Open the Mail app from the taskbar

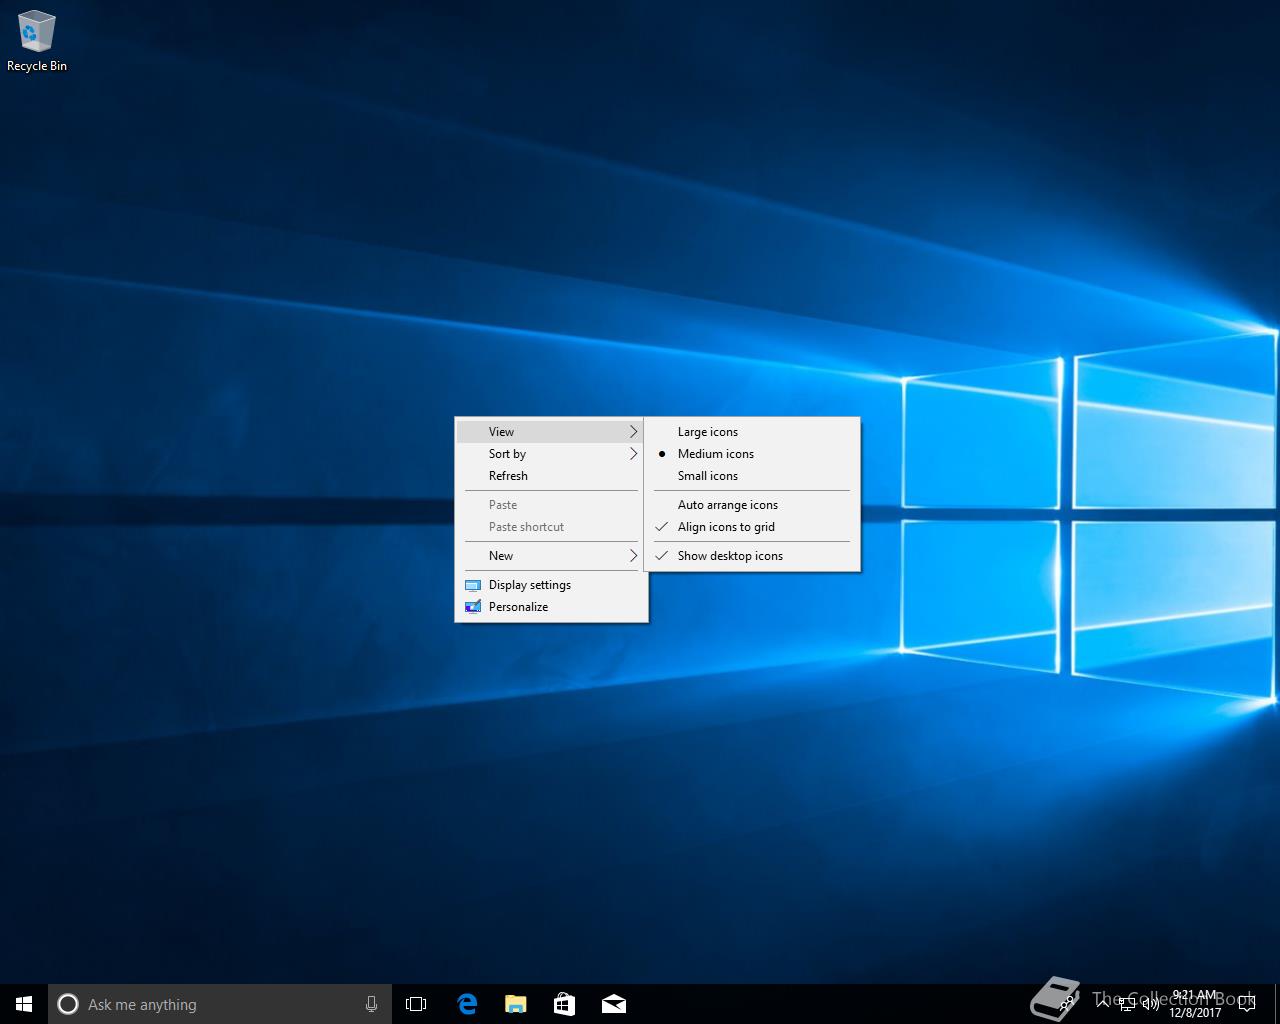point(613,1004)
